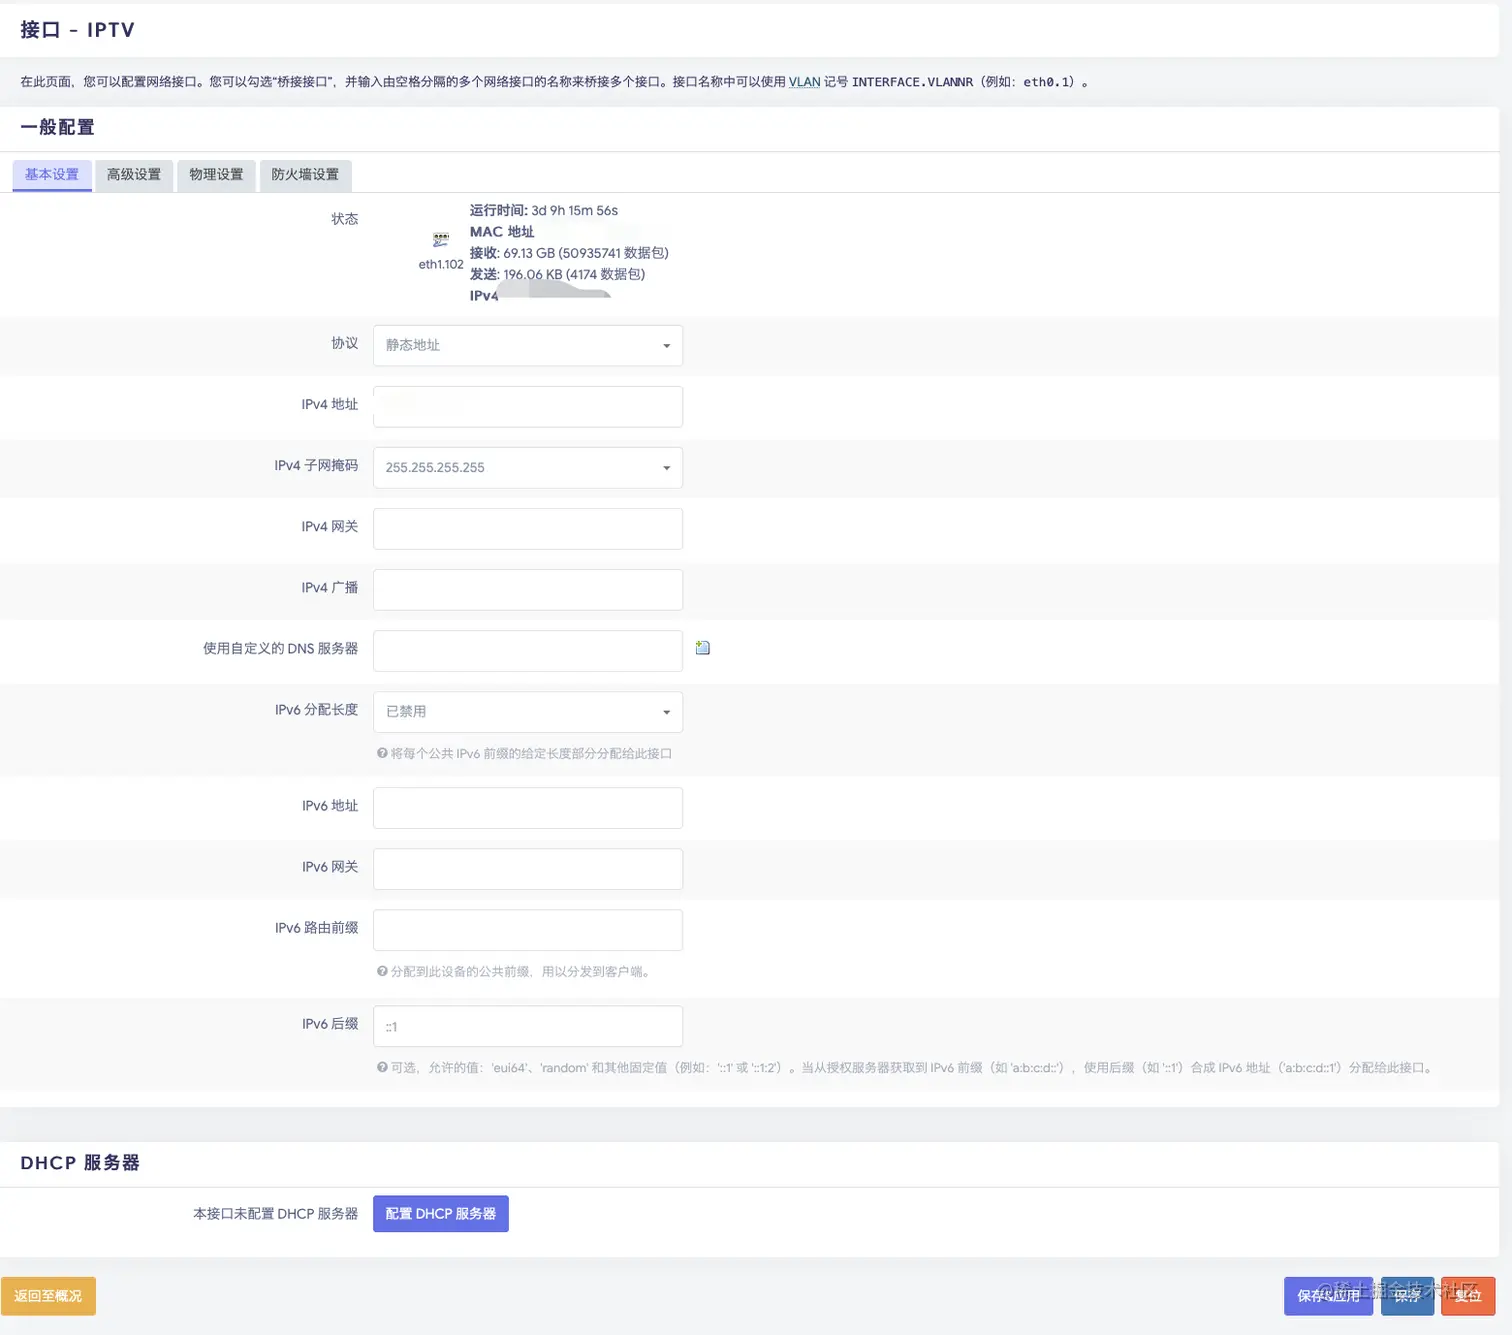Open the 高级设置 tab

[x=134, y=175]
